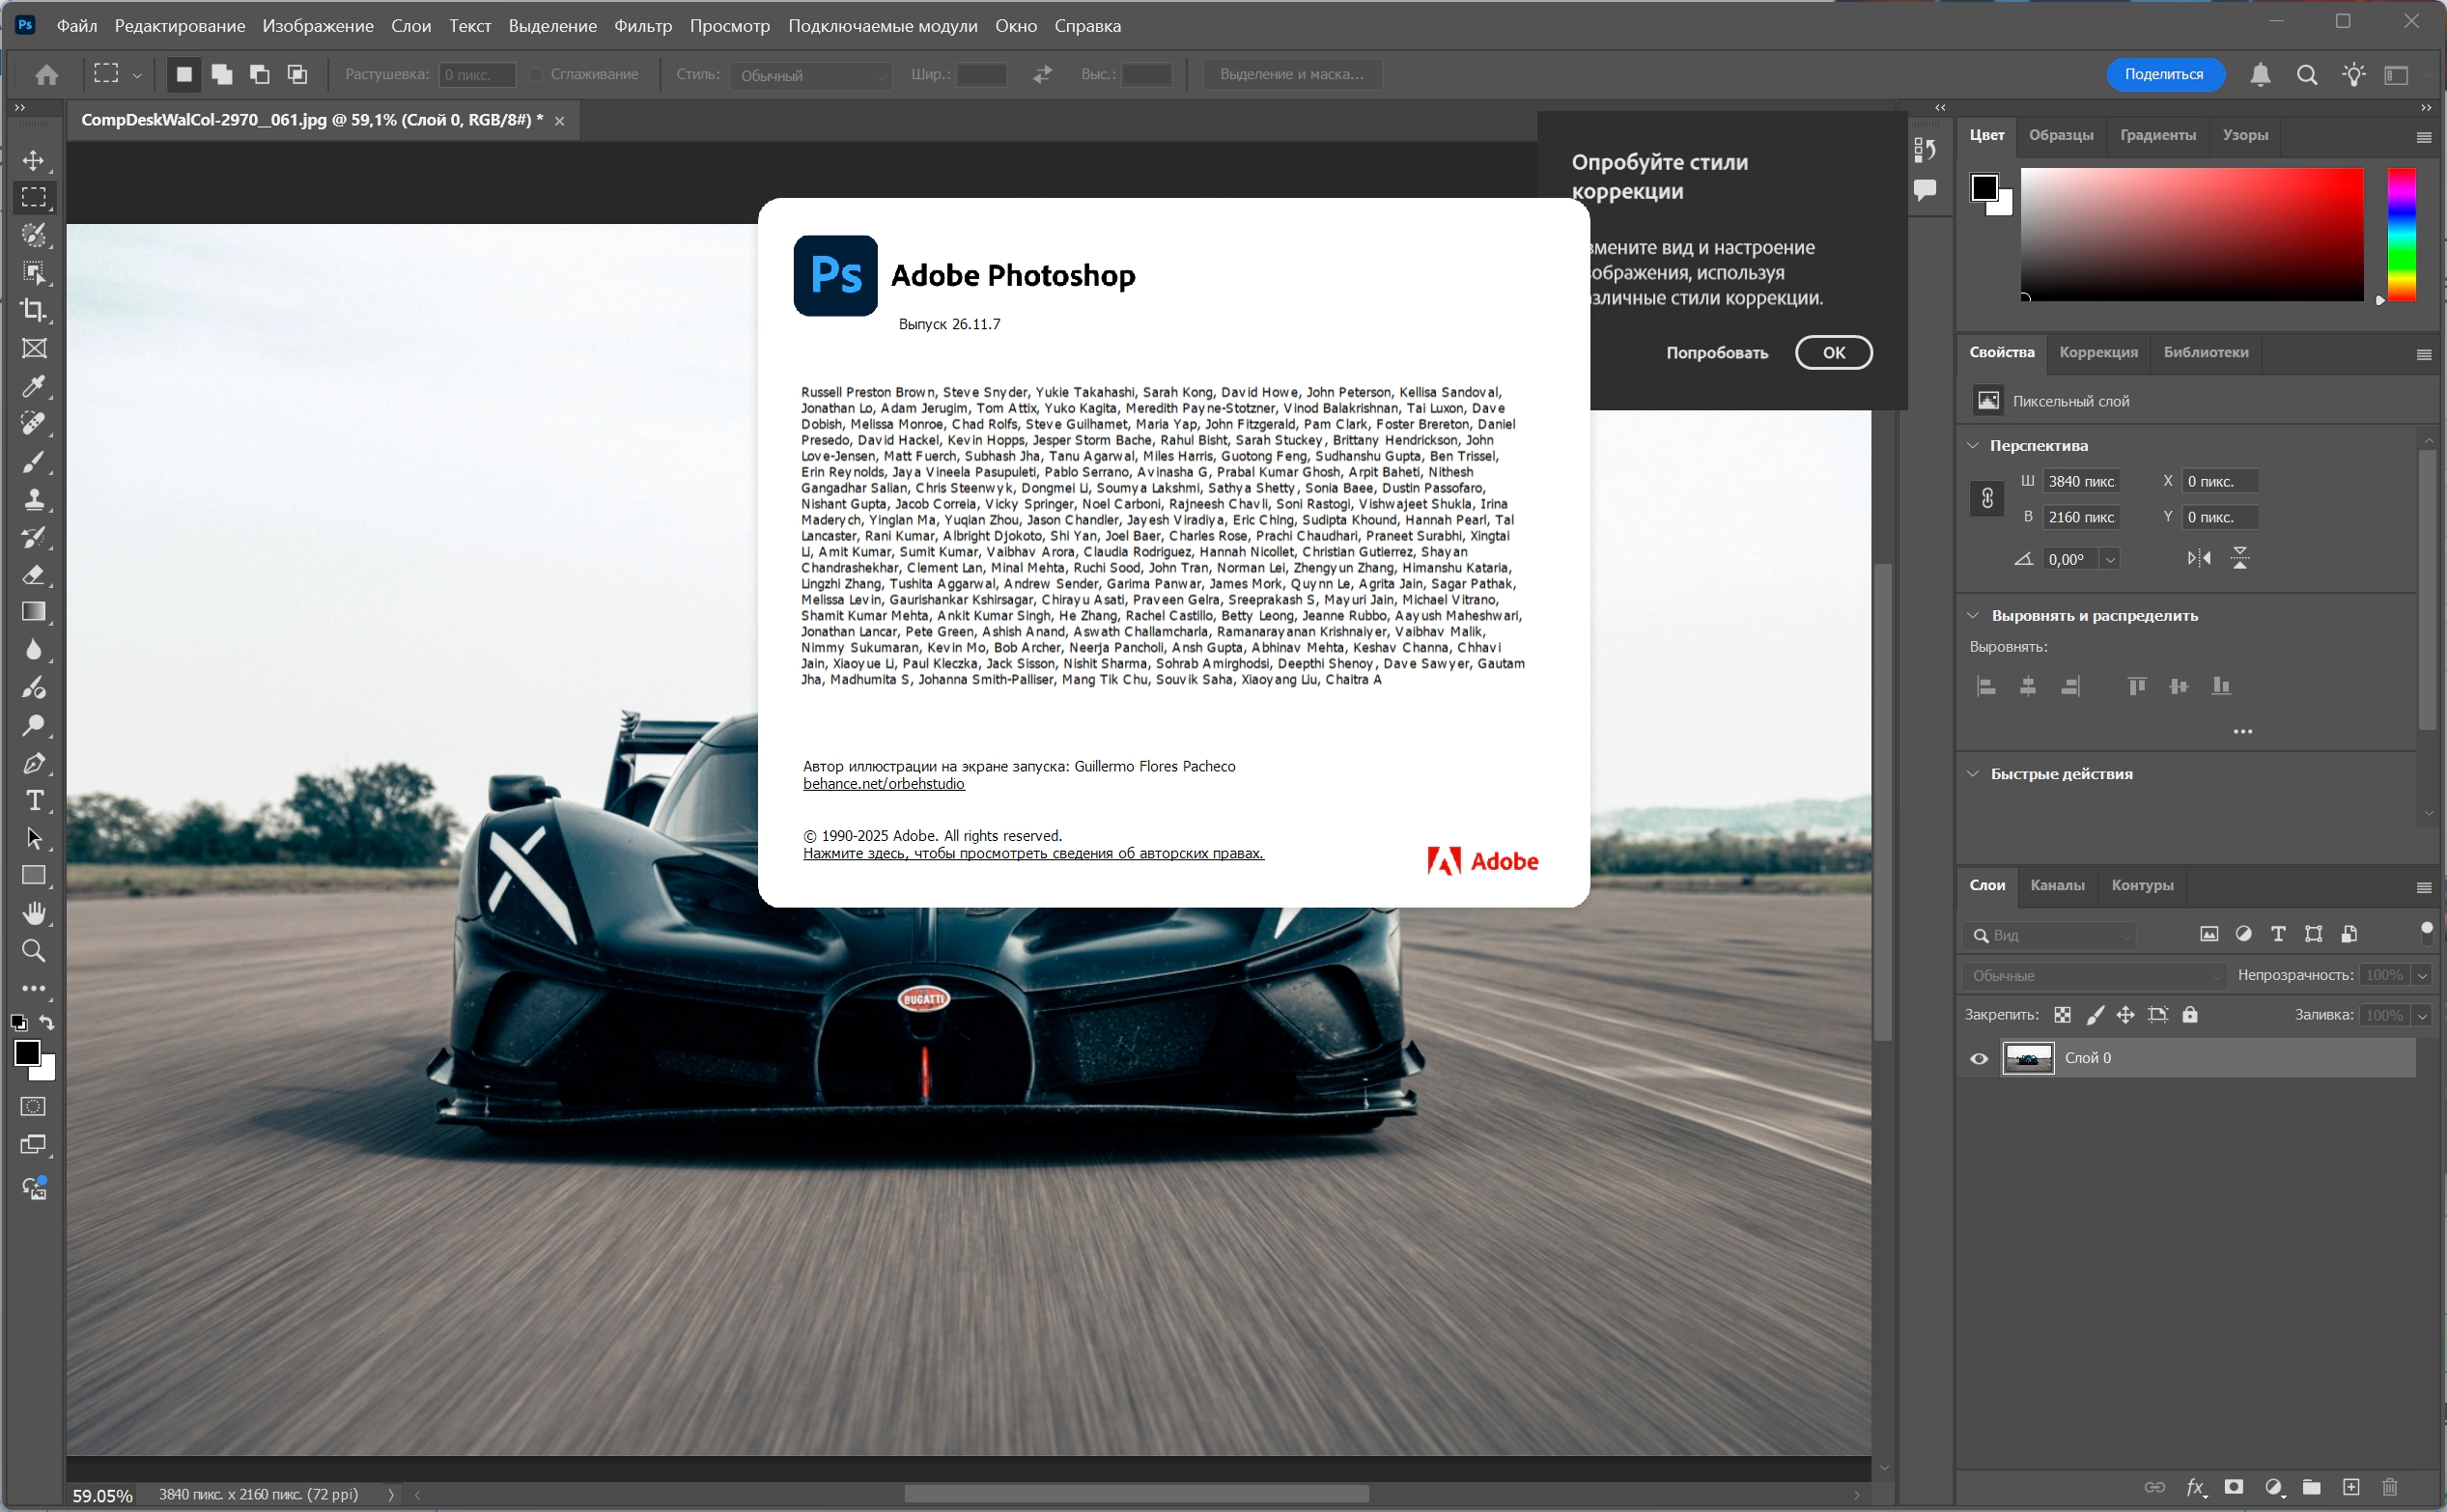Image resolution: width=2447 pixels, height=1512 pixels.
Task: Click the Попробовать button
Action: tap(1716, 352)
